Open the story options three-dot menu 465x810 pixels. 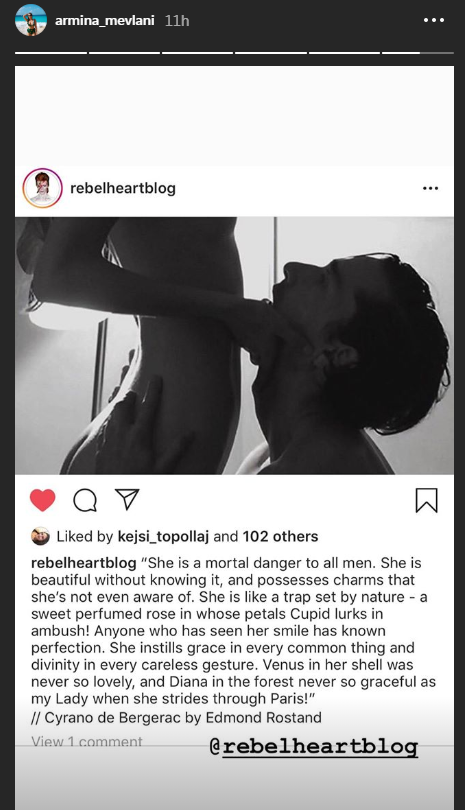[x=433, y=20]
